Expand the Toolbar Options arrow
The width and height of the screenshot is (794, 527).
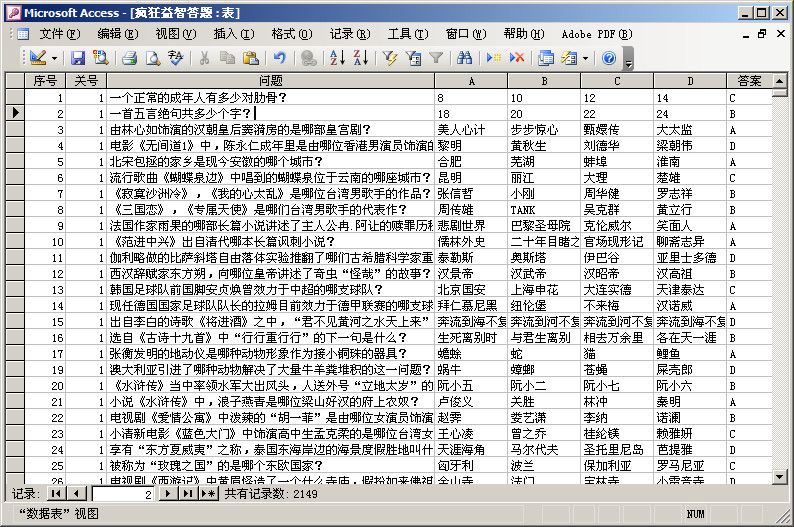pos(628,58)
